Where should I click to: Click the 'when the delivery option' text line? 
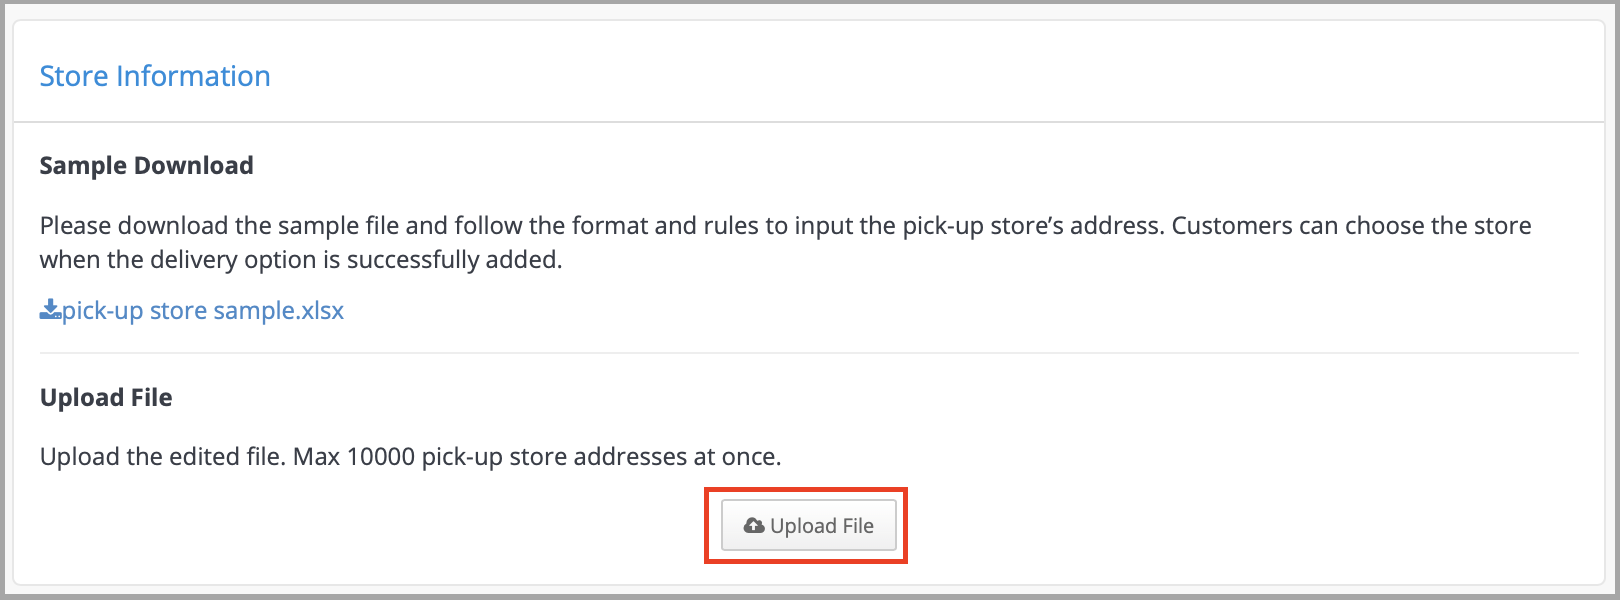(x=301, y=260)
